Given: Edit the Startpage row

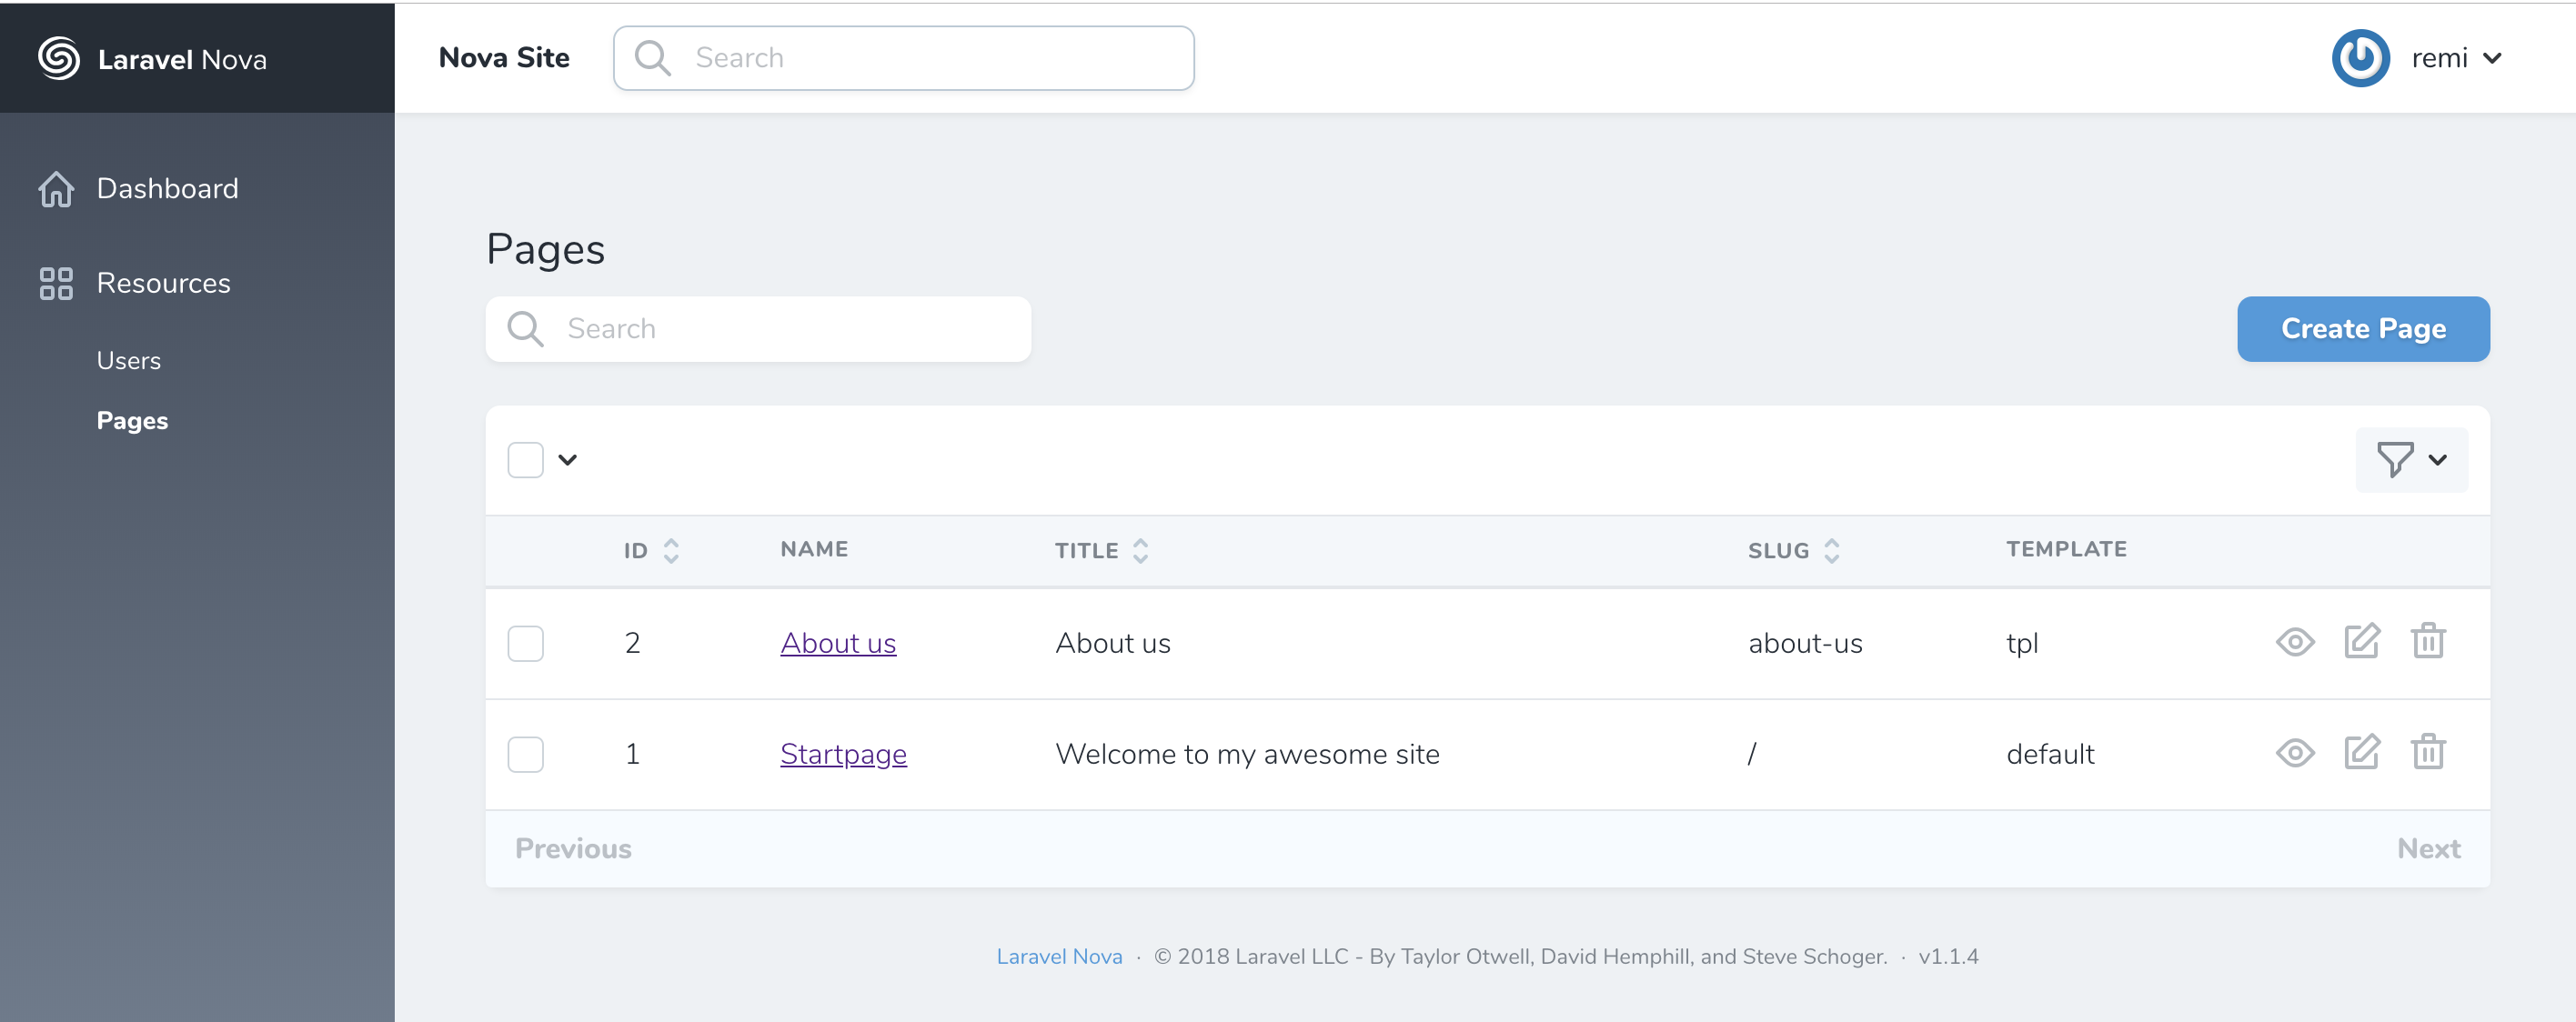Looking at the screenshot, I should tap(2362, 752).
